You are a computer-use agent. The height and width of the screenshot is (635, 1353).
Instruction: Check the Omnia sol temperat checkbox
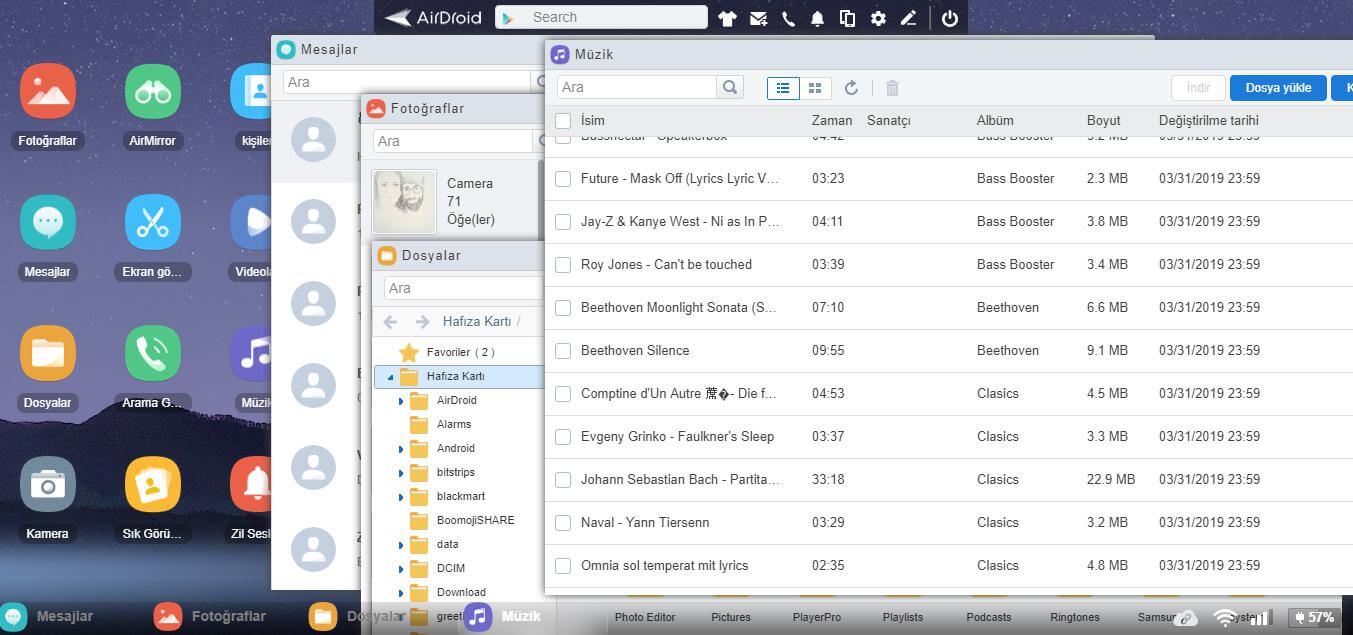563,566
